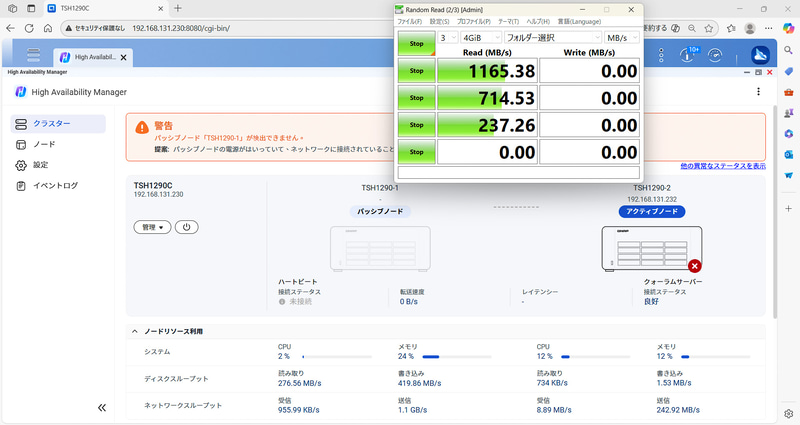Image resolution: width=800 pixels, height=425 pixels.
Task: Click the All Stop button in CrystalDiskMark
Action: pos(416,44)
